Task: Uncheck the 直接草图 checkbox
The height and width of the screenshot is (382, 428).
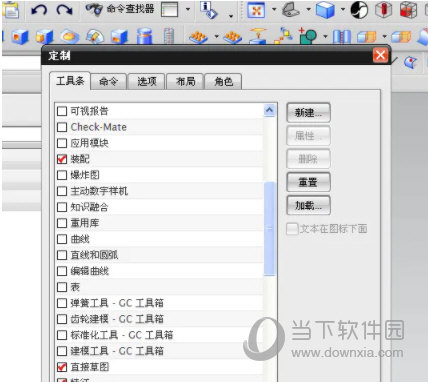Action: (62, 367)
